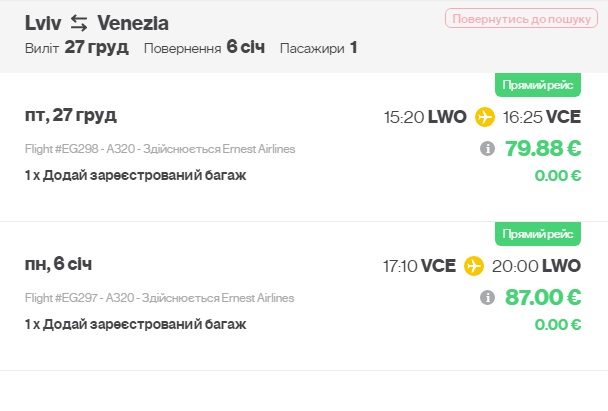Click the yellow plane icon for the LWO to VCE flight

coord(485,117)
